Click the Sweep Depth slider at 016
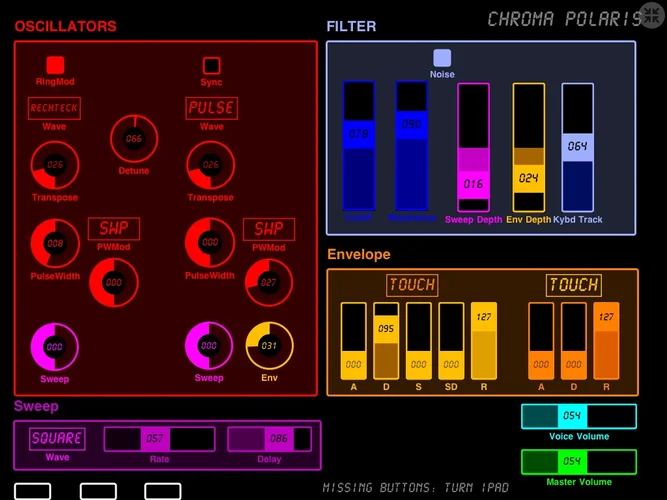The width and height of the screenshot is (667, 500). coord(473,147)
